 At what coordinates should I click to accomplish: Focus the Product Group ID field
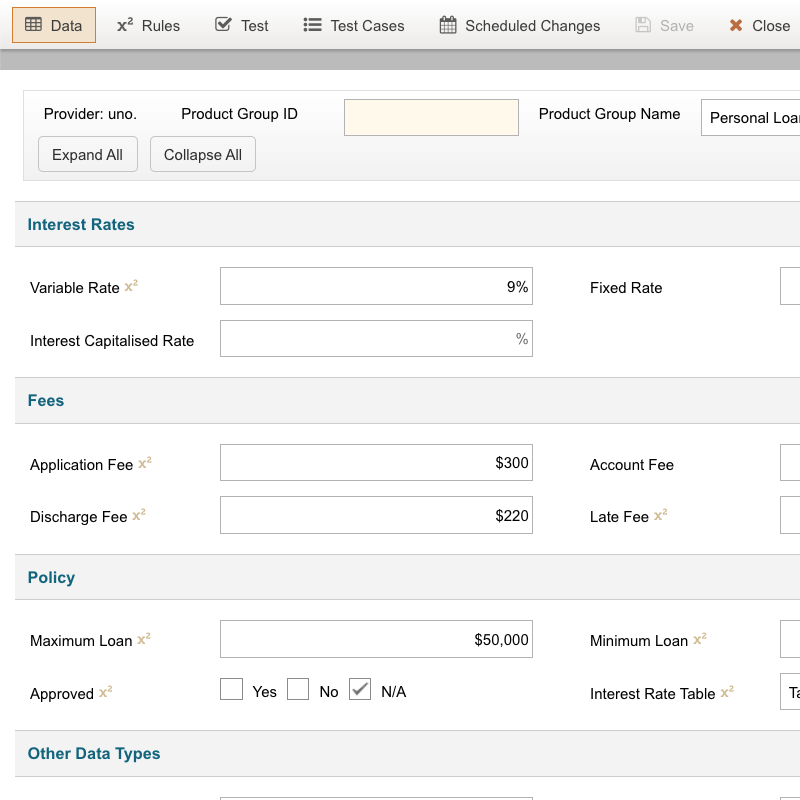click(x=431, y=117)
